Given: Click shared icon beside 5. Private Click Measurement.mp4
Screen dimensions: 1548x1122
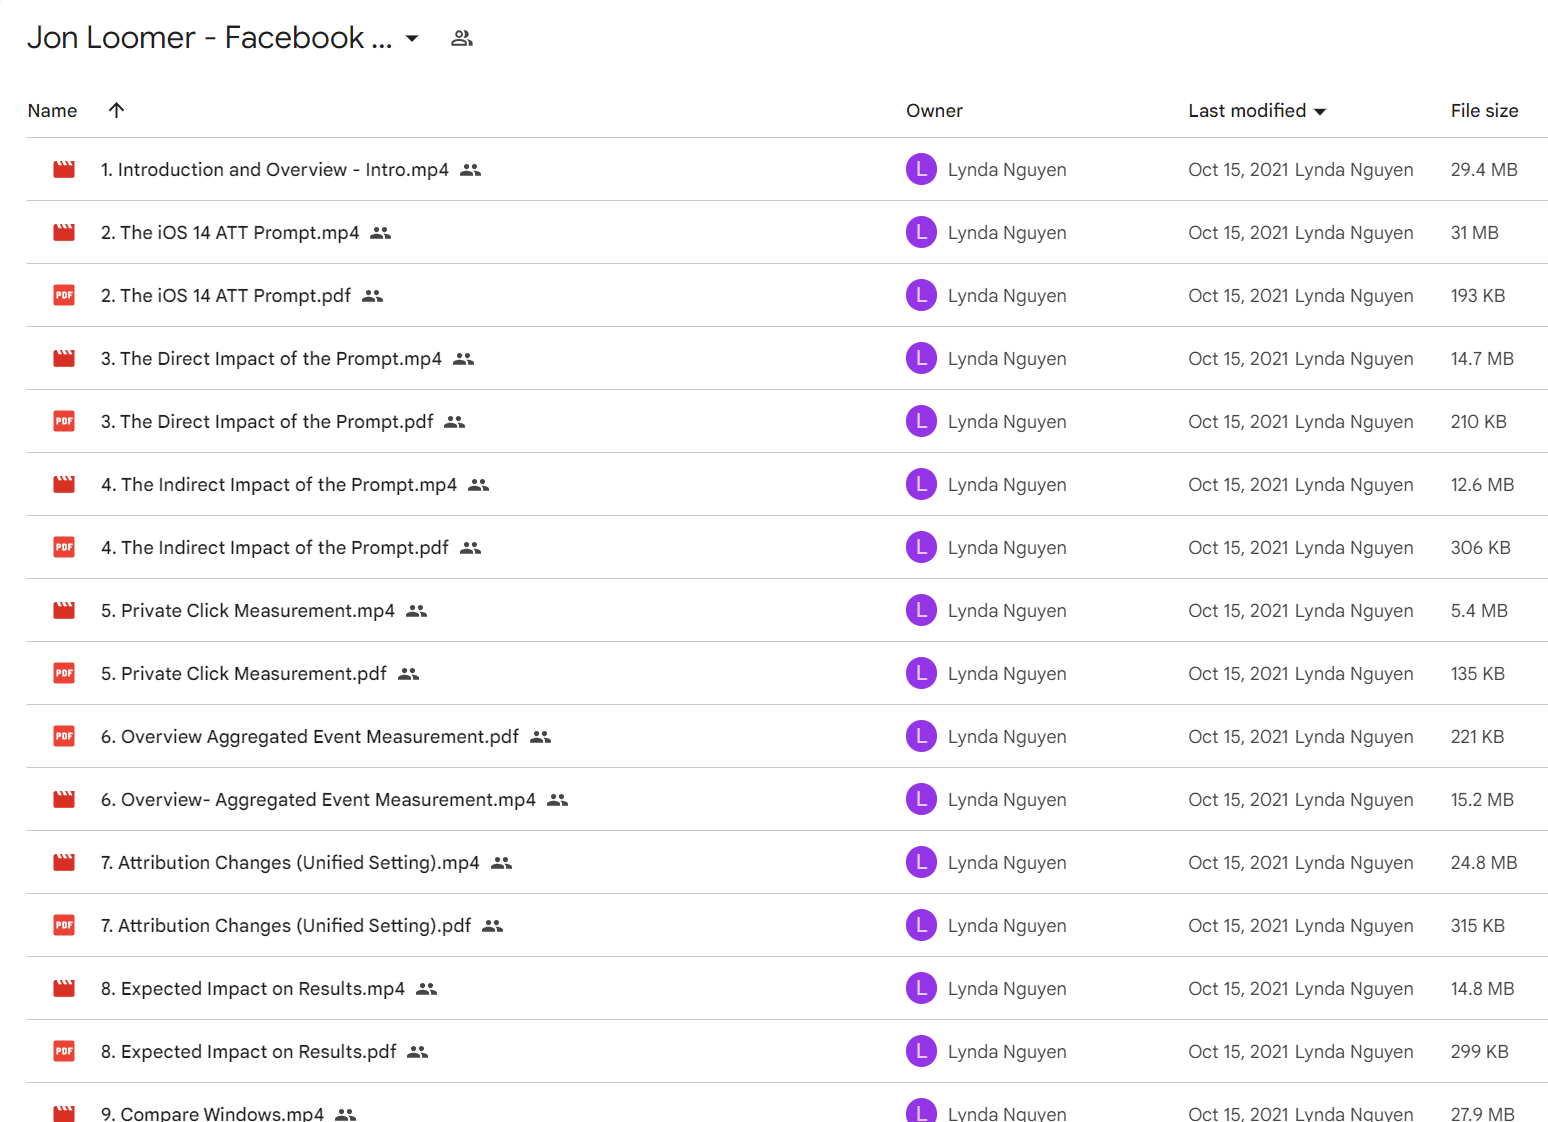Looking at the screenshot, I should click(x=416, y=611).
